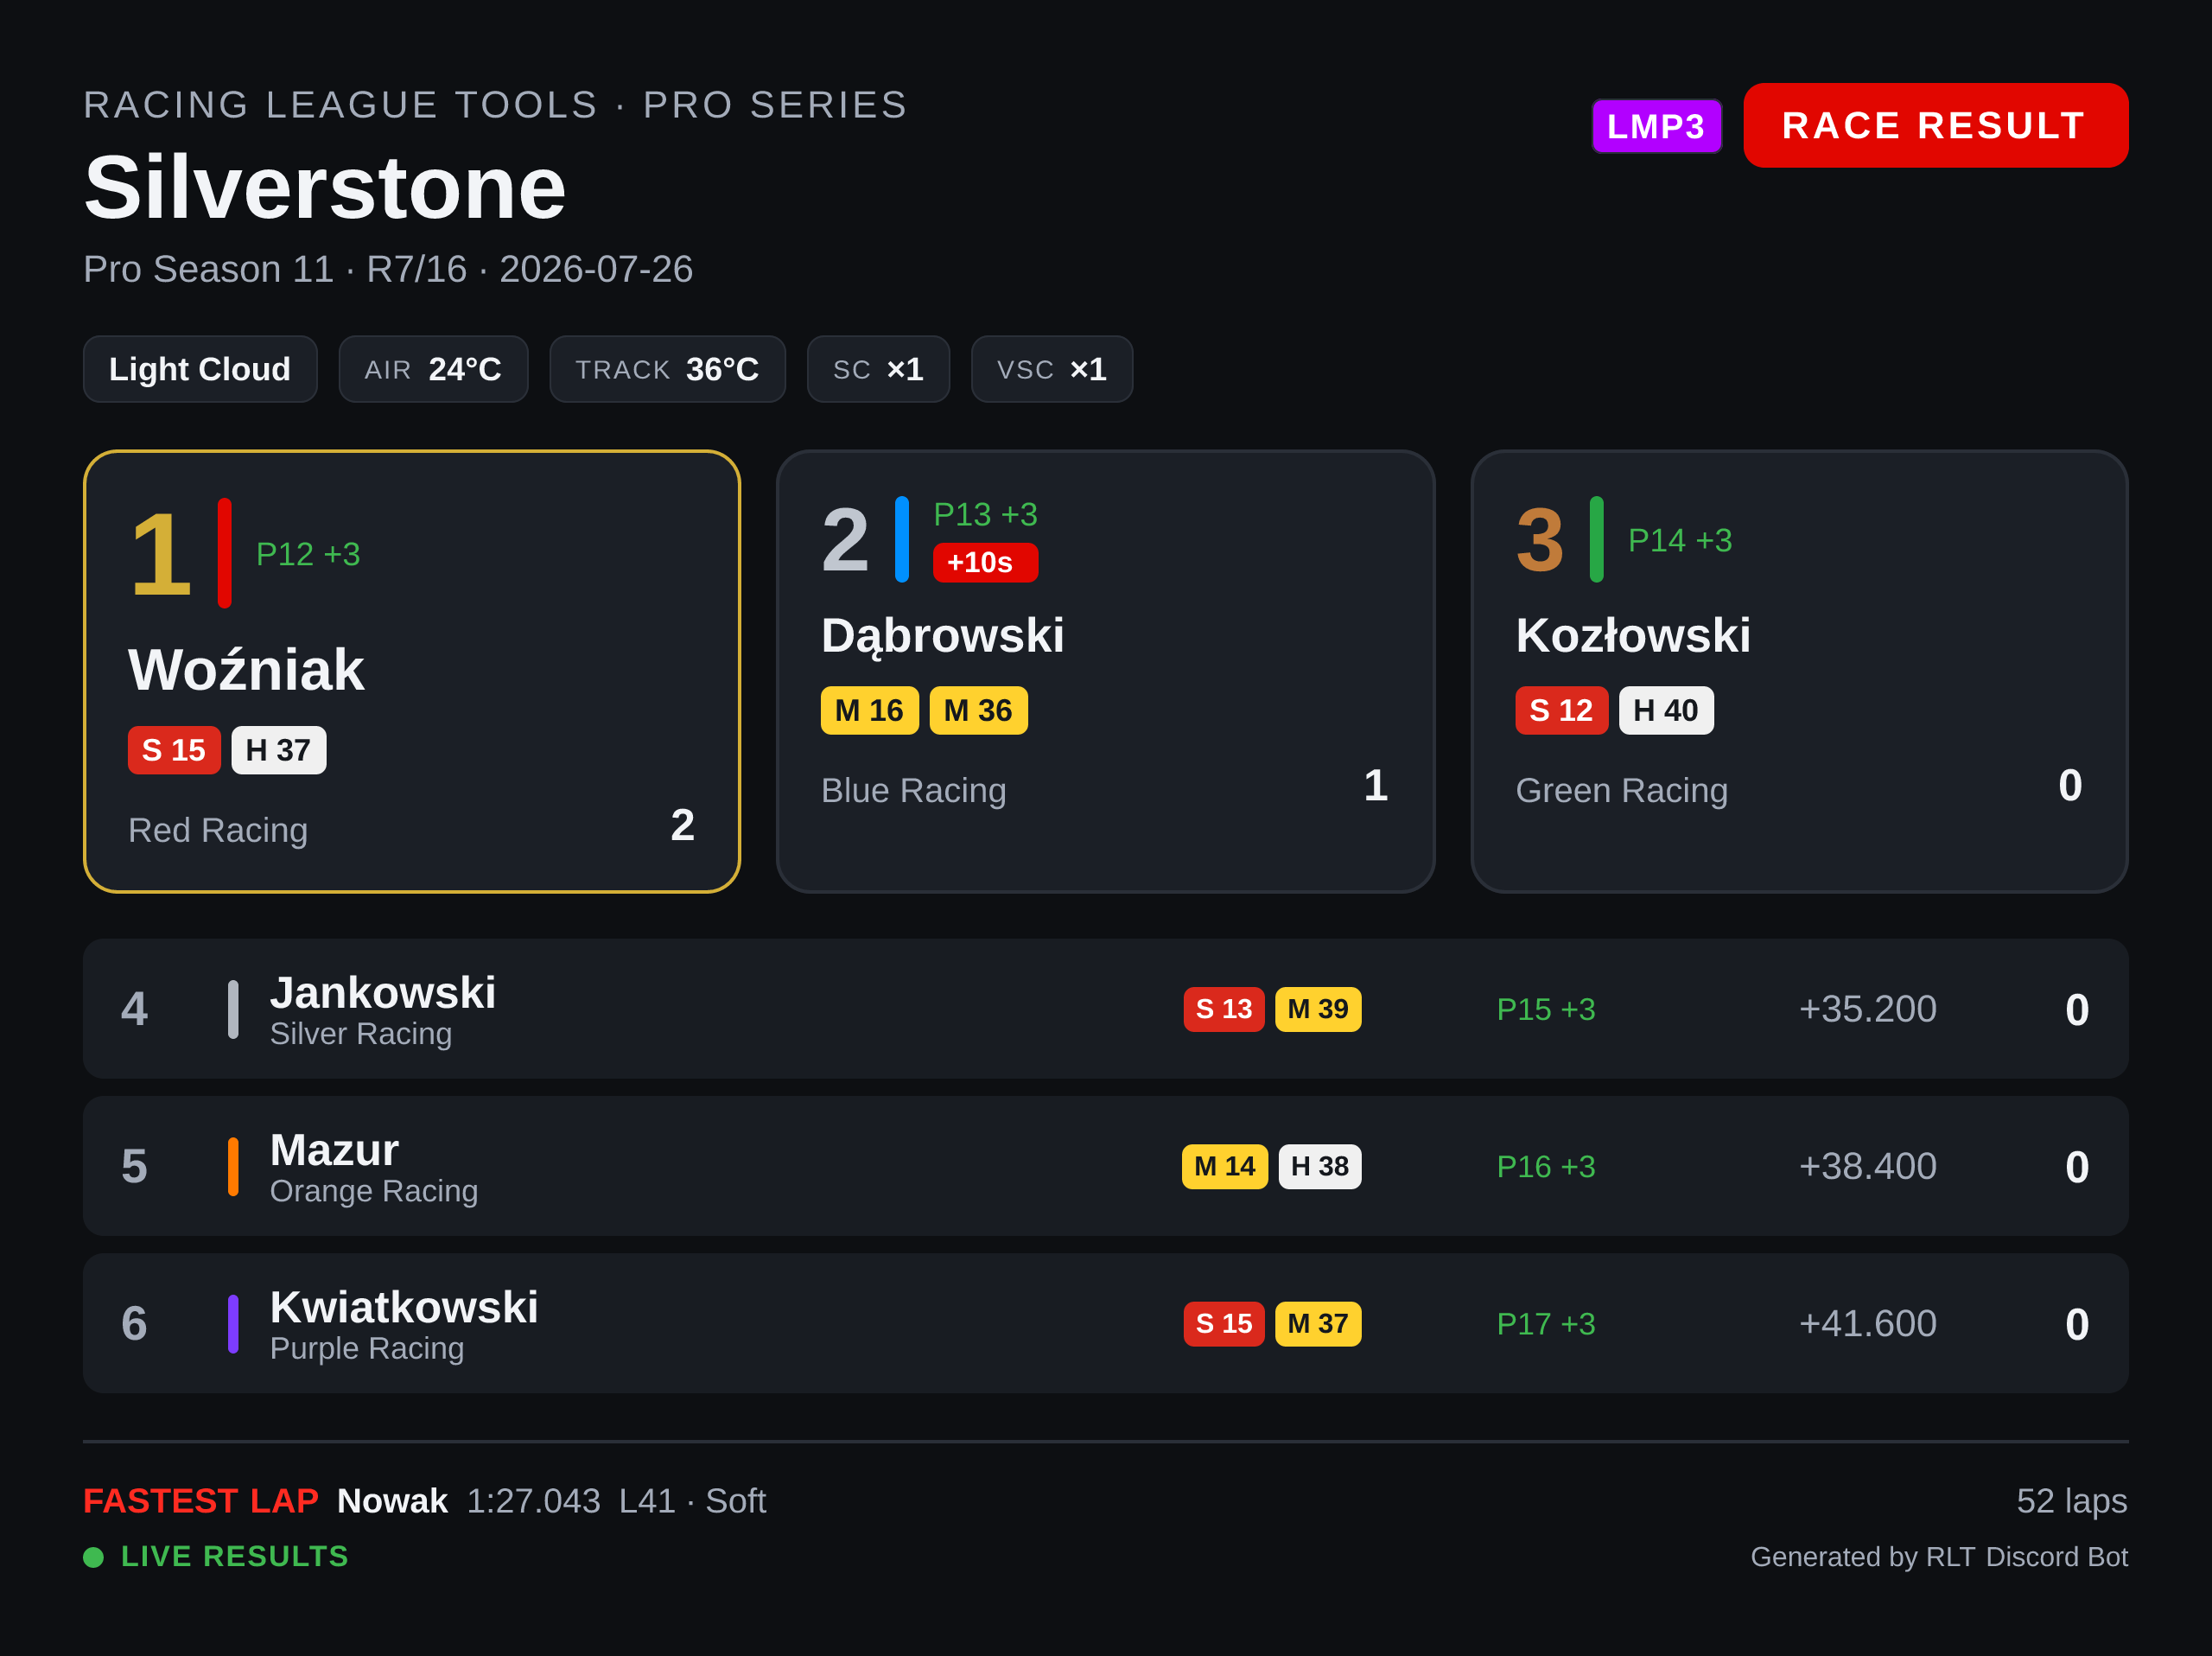2212x1656 pixels.
Task: Click the orange team color bar on Mazur
Action: point(233,1166)
